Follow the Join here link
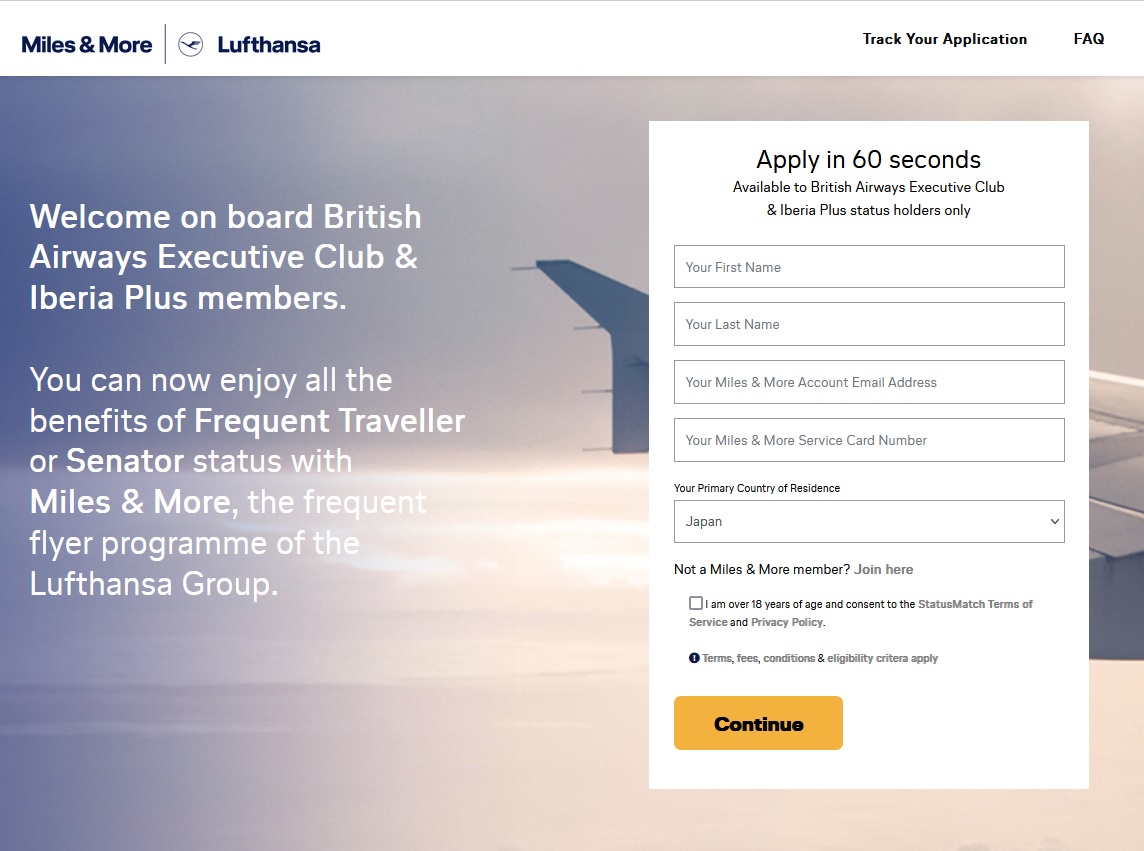Viewport: 1144px width, 851px height. (883, 569)
